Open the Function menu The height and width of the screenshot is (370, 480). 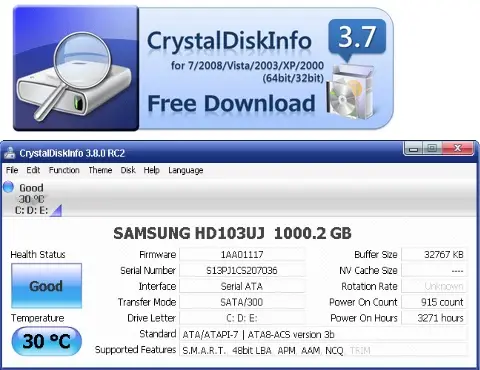click(x=64, y=170)
